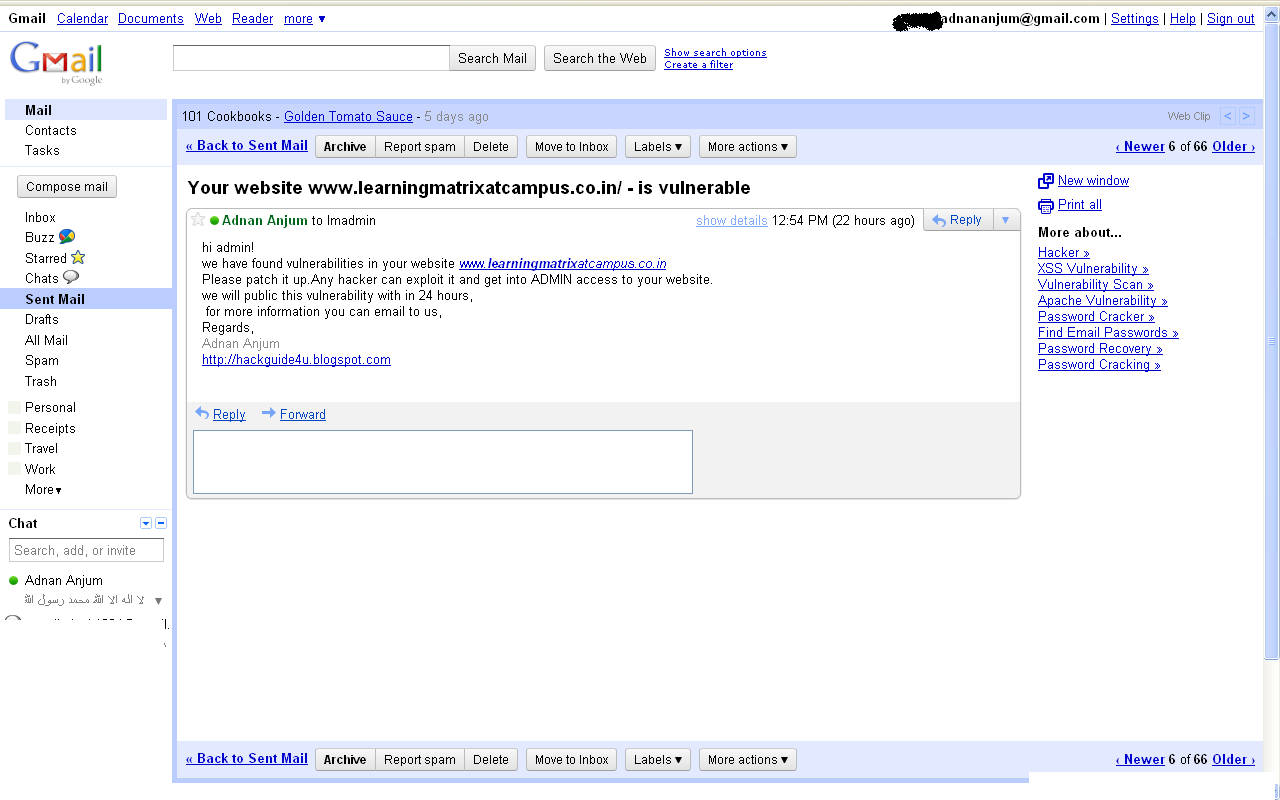Click top Move to Inbox button

[x=572, y=147]
